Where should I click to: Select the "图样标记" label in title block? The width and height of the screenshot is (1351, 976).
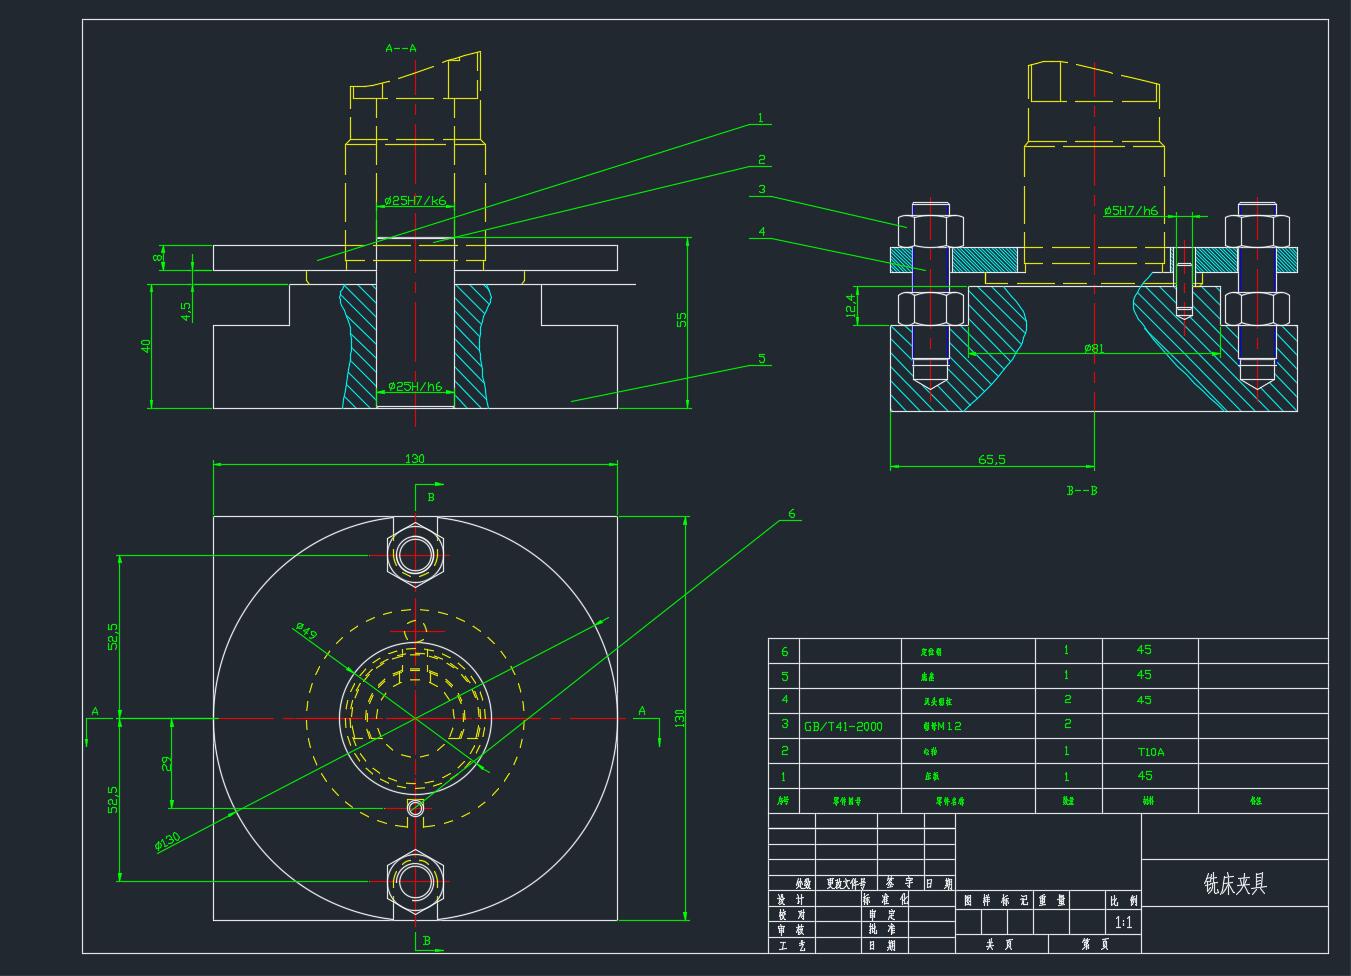(995, 900)
